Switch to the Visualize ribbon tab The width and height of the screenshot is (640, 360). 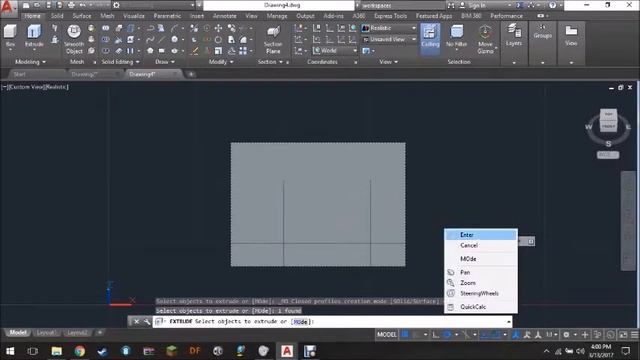[134, 16]
